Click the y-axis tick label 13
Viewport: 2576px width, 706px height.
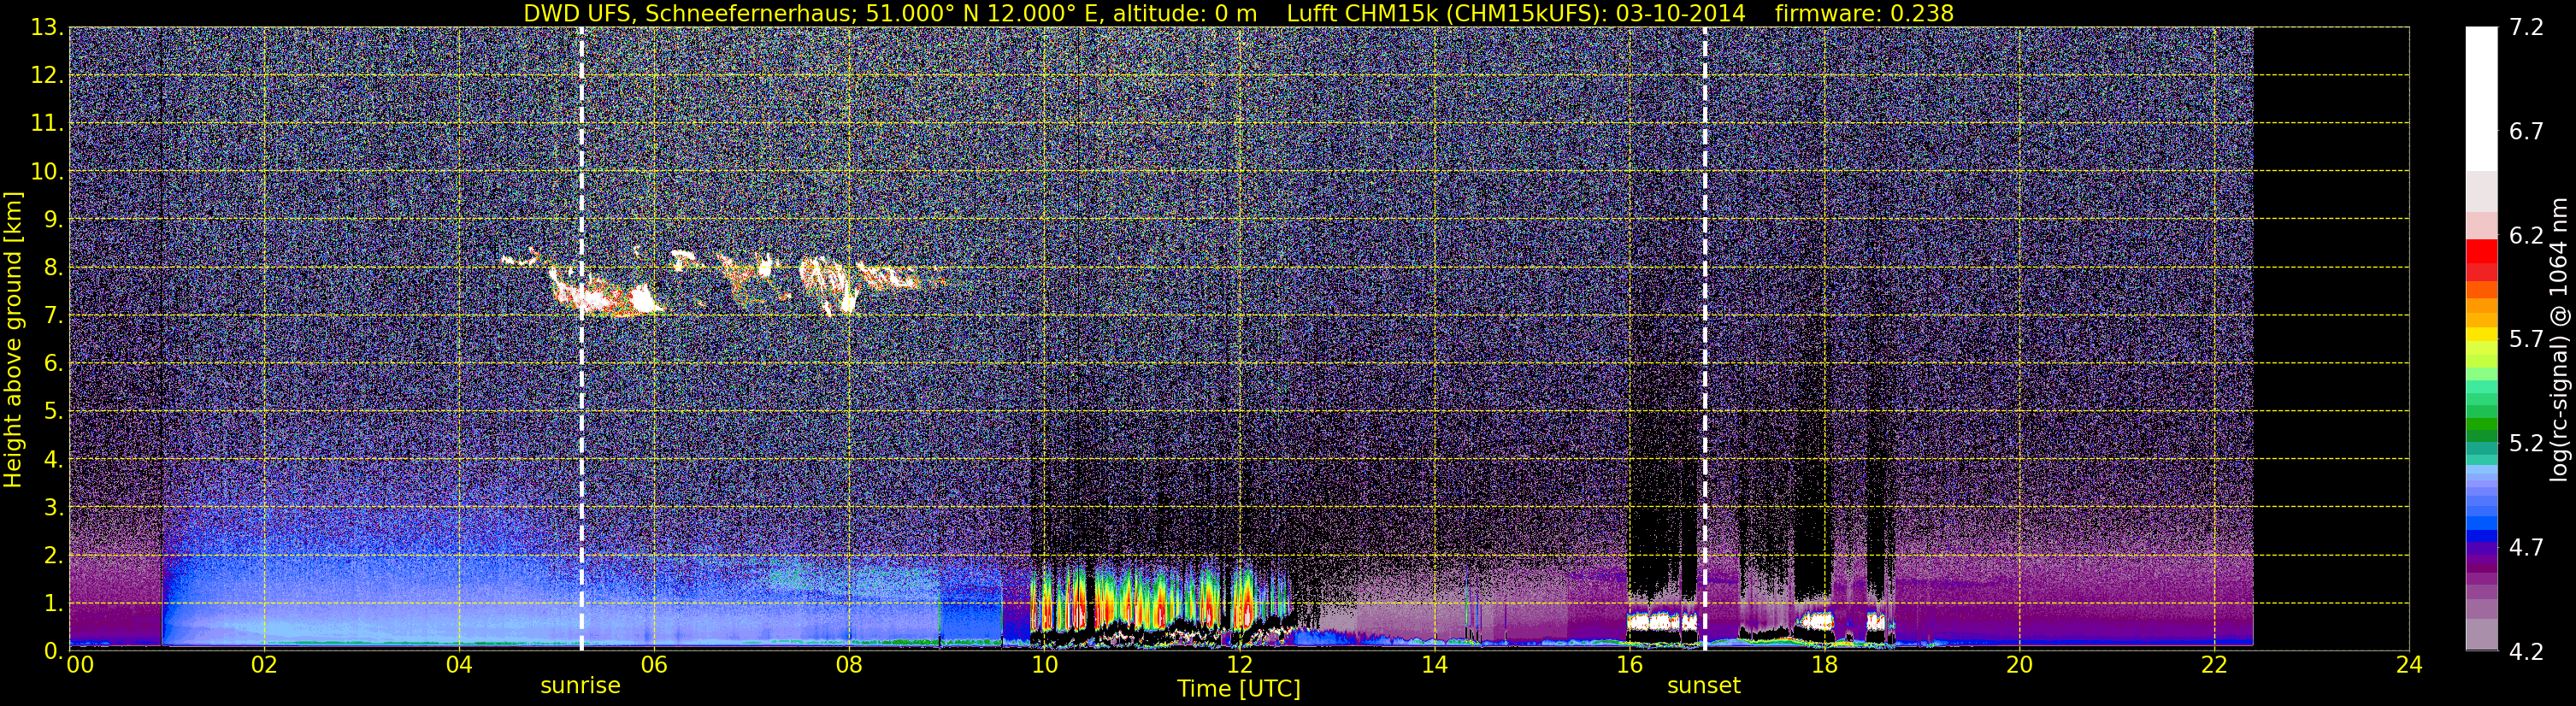click(x=46, y=27)
